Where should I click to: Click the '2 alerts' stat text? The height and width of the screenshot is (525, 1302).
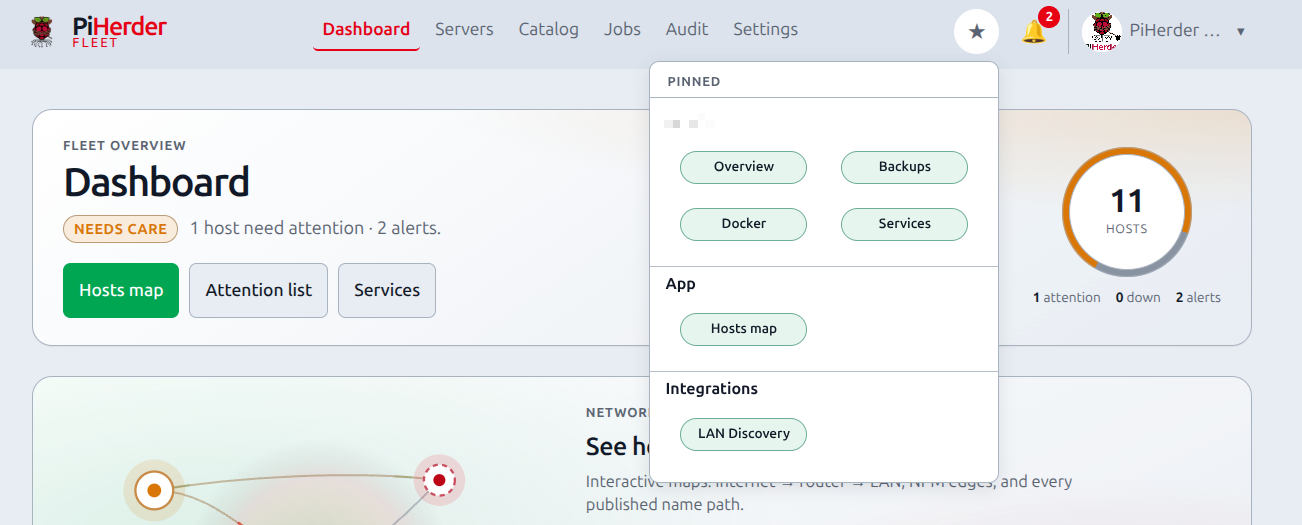coord(1198,298)
